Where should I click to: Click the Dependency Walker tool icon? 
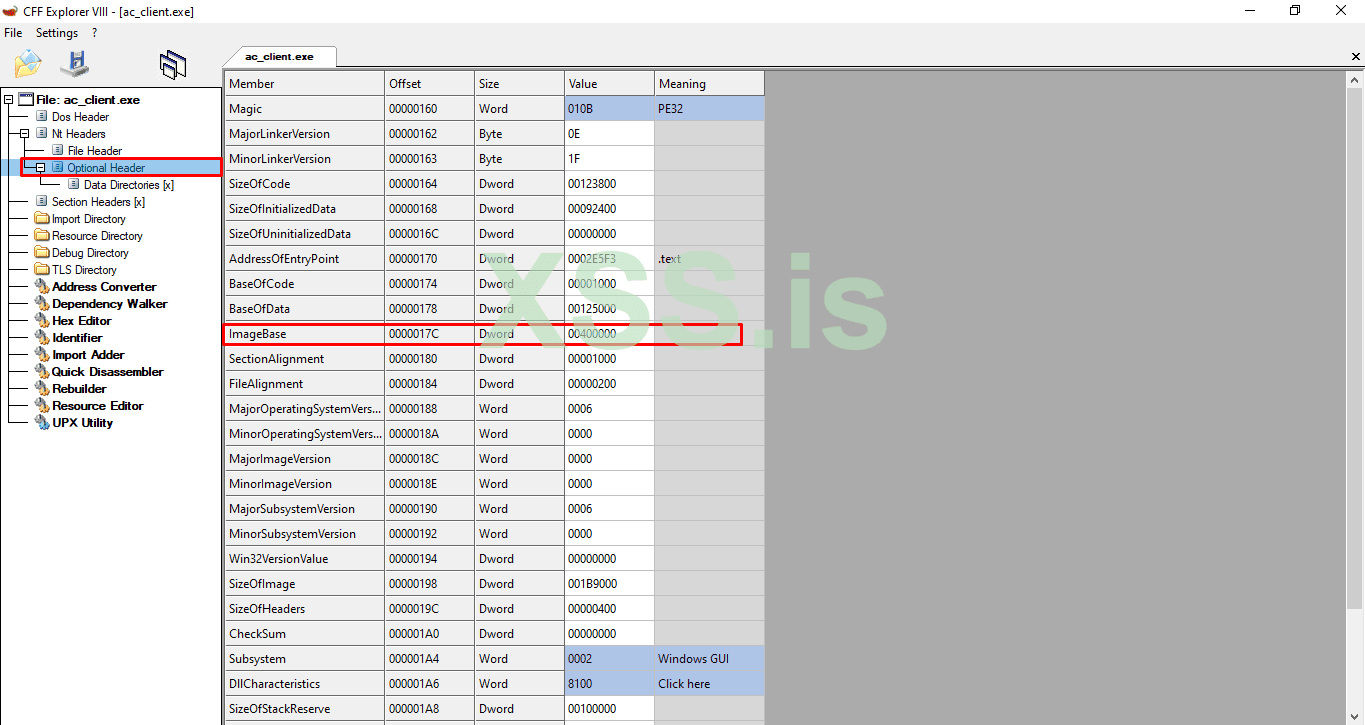pyautogui.click(x=42, y=304)
